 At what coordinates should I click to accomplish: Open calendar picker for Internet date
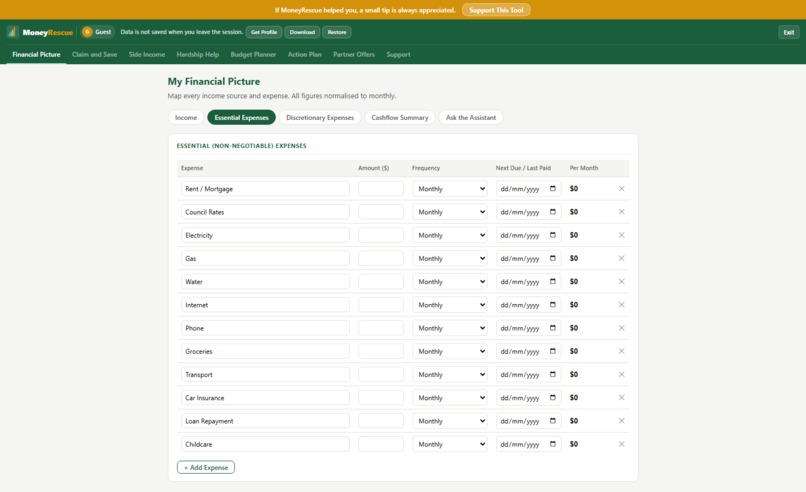coord(553,305)
